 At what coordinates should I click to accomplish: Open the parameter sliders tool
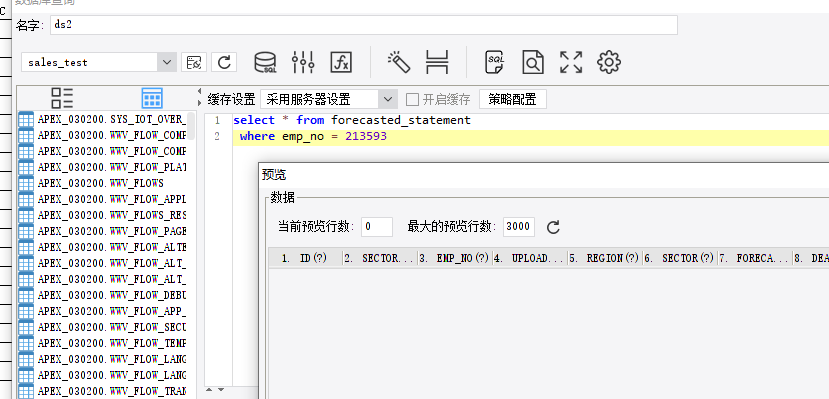pos(303,62)
